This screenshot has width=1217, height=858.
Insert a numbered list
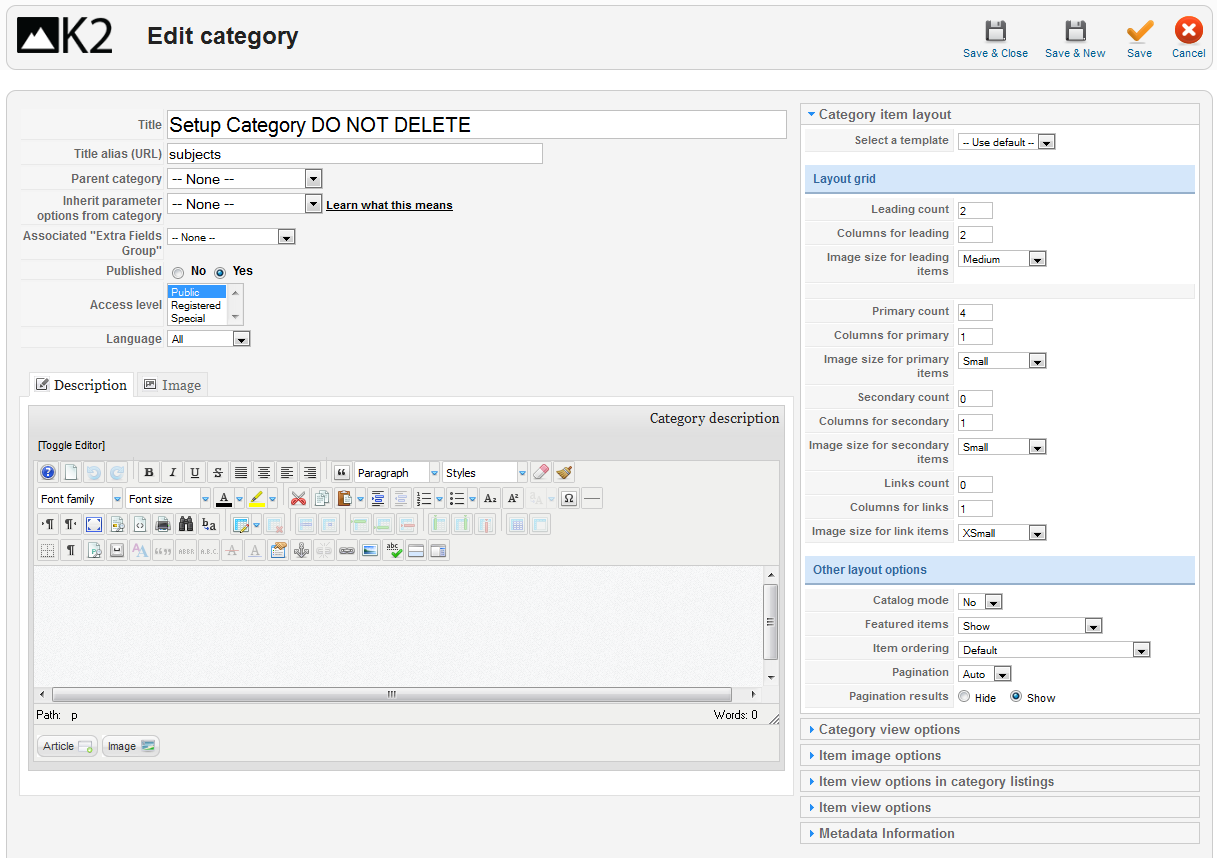424,498
